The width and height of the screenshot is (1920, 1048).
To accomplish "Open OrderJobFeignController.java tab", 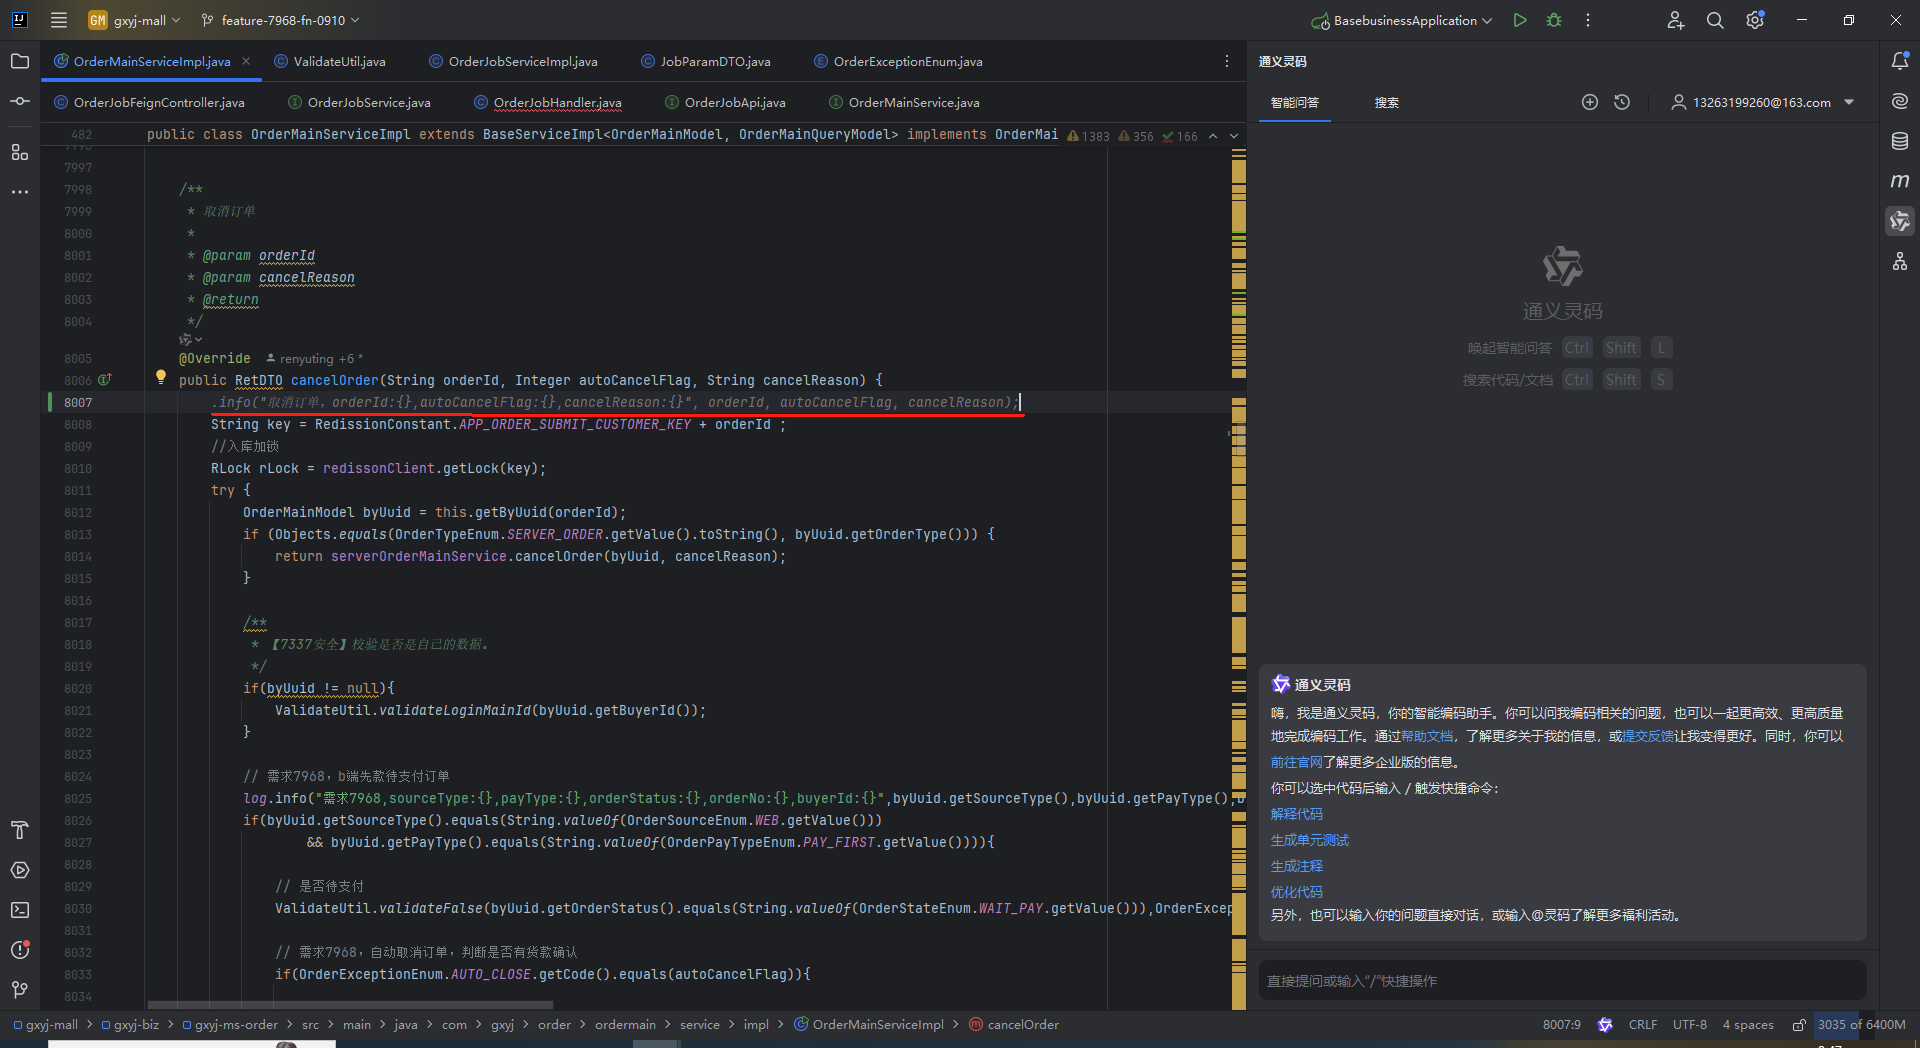I will click(x=149, y=102).
